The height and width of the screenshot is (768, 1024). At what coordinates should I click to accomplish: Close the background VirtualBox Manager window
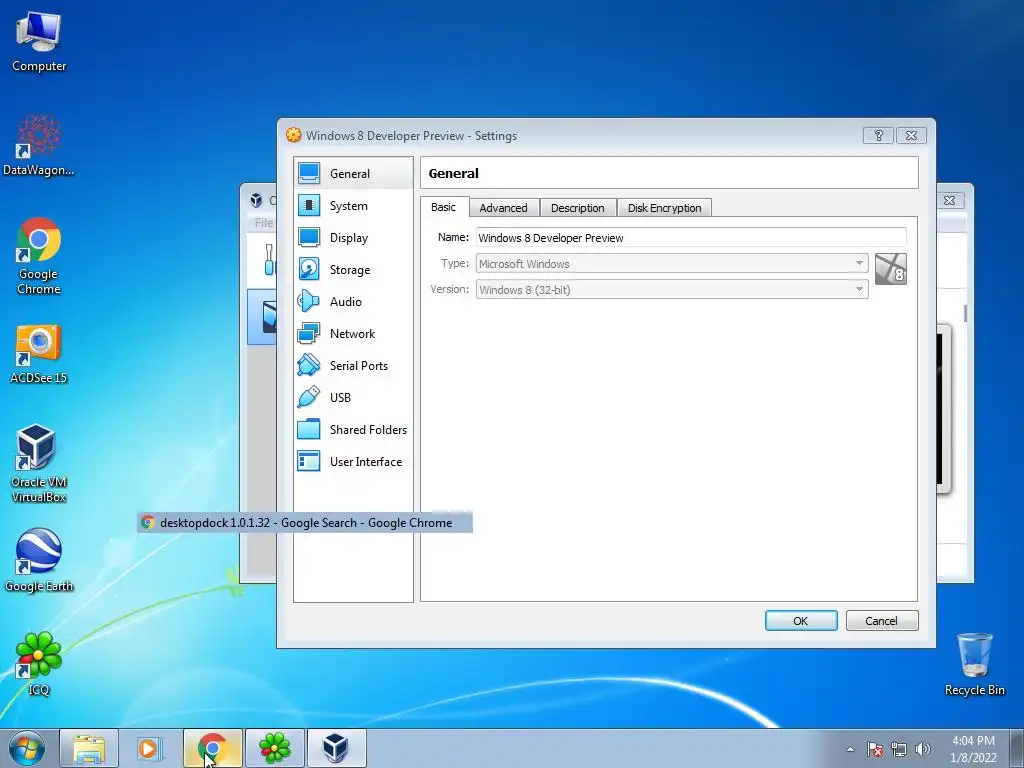(x=950, y=200)
